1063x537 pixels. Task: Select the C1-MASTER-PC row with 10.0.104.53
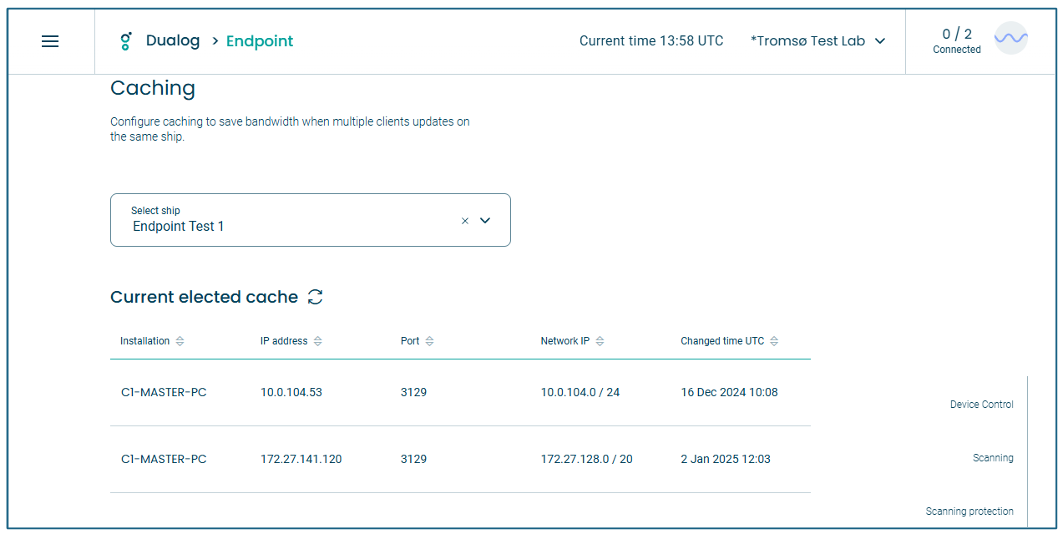click(x=460, y=393)
